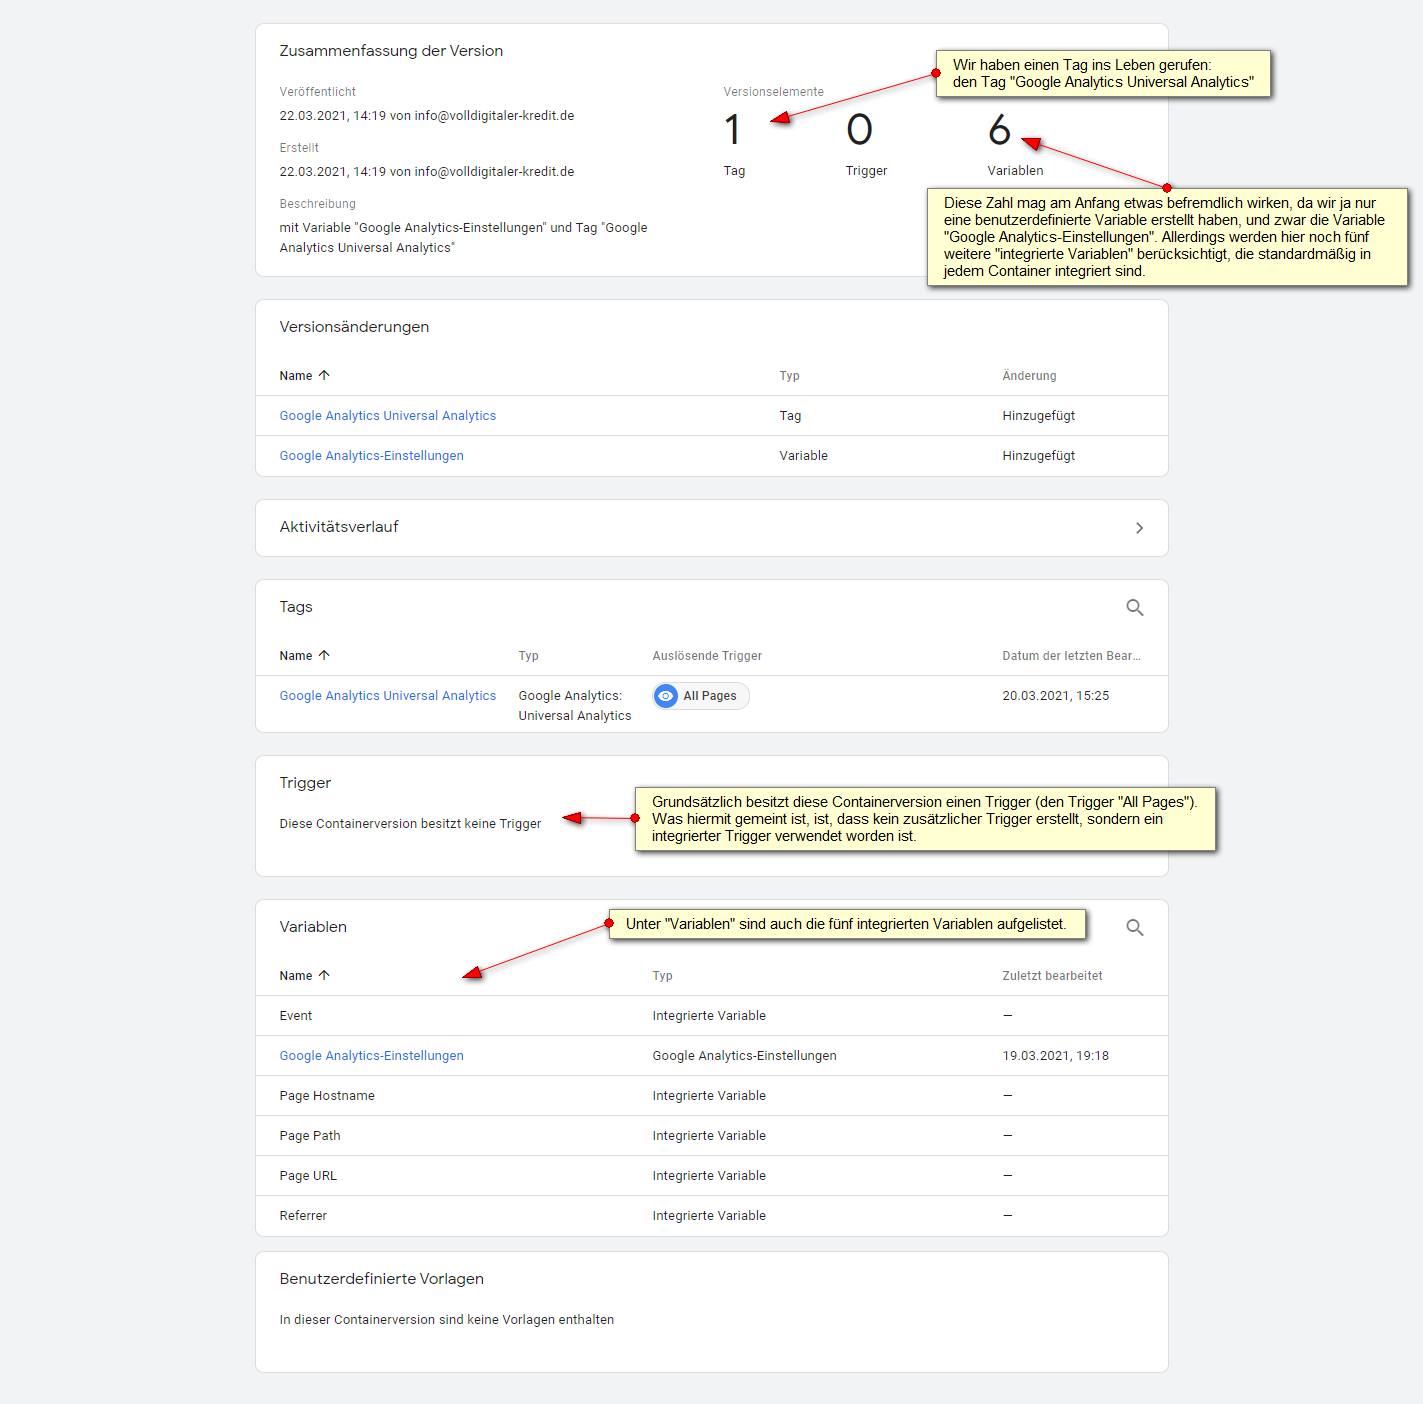Screen dimensions: 1423x1404
Task: Click the Auslösende Trigger column header
Action: coord(707,656)
